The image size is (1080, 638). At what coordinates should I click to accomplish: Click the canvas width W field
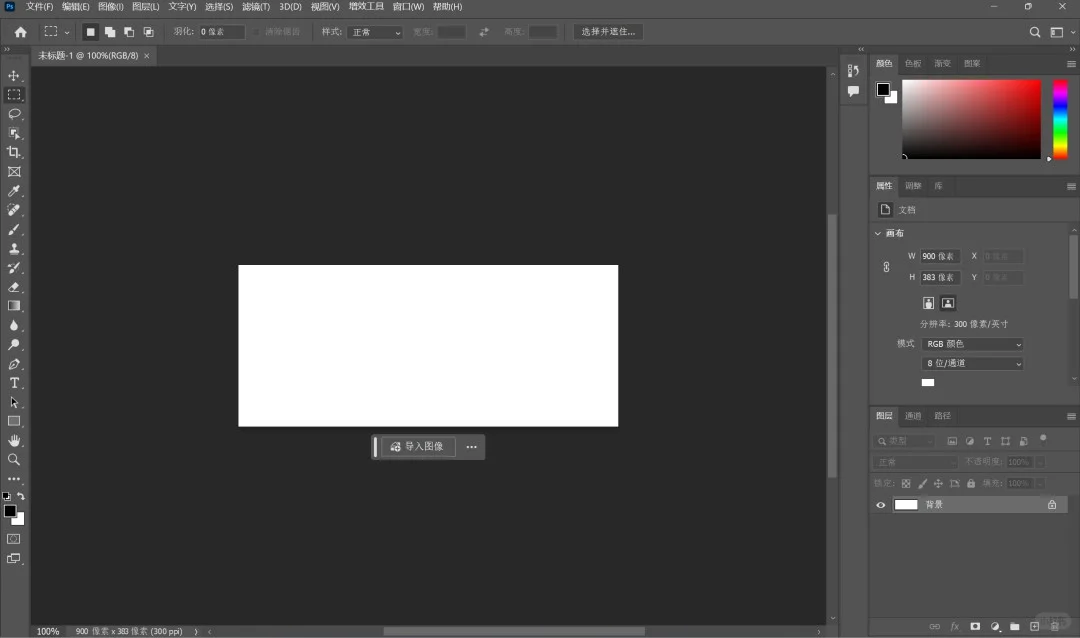tap(939, 256)
